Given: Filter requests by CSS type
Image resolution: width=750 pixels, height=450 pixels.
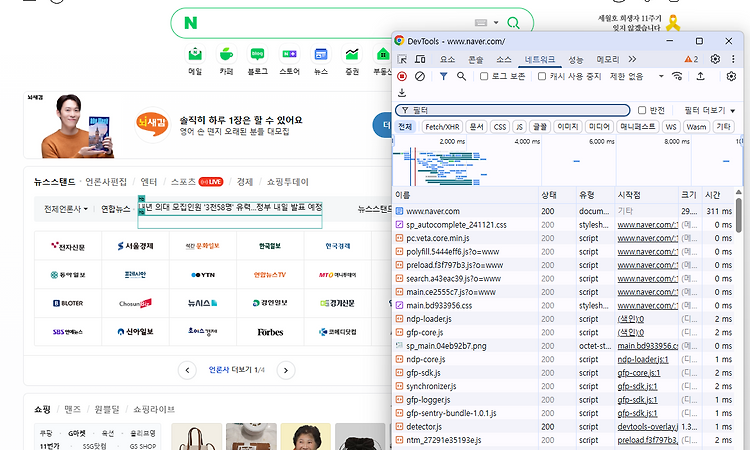Looking at the screenshot, I should pos(500,127).
